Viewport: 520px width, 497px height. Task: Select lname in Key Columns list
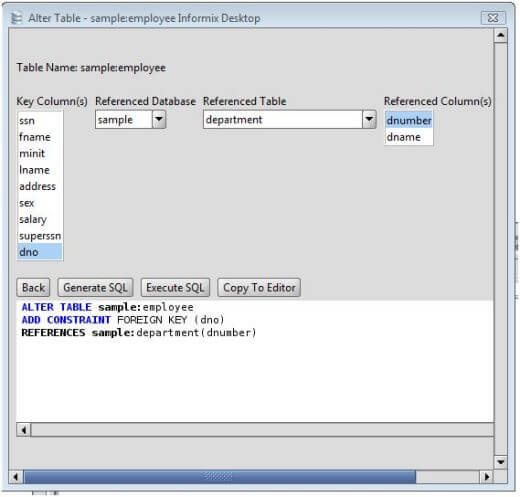point(40,170)
